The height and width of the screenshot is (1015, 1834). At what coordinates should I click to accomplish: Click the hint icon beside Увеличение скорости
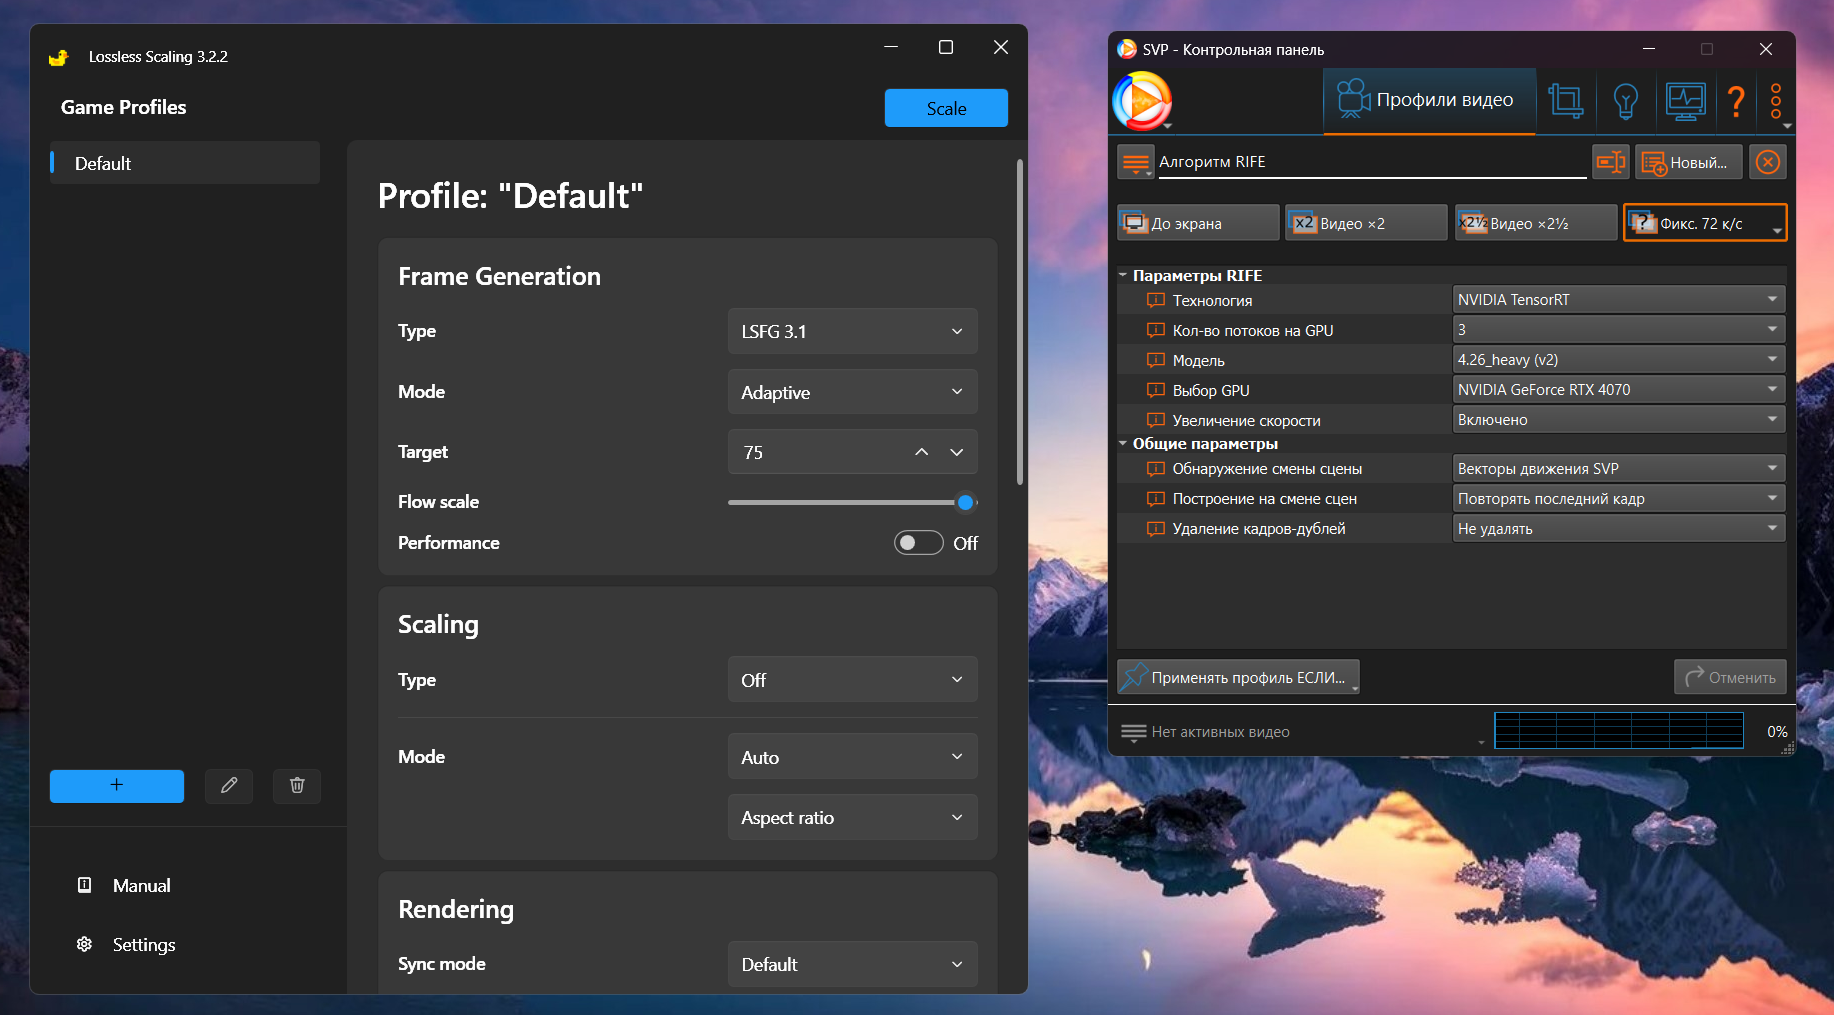(x=1156, y=420)
